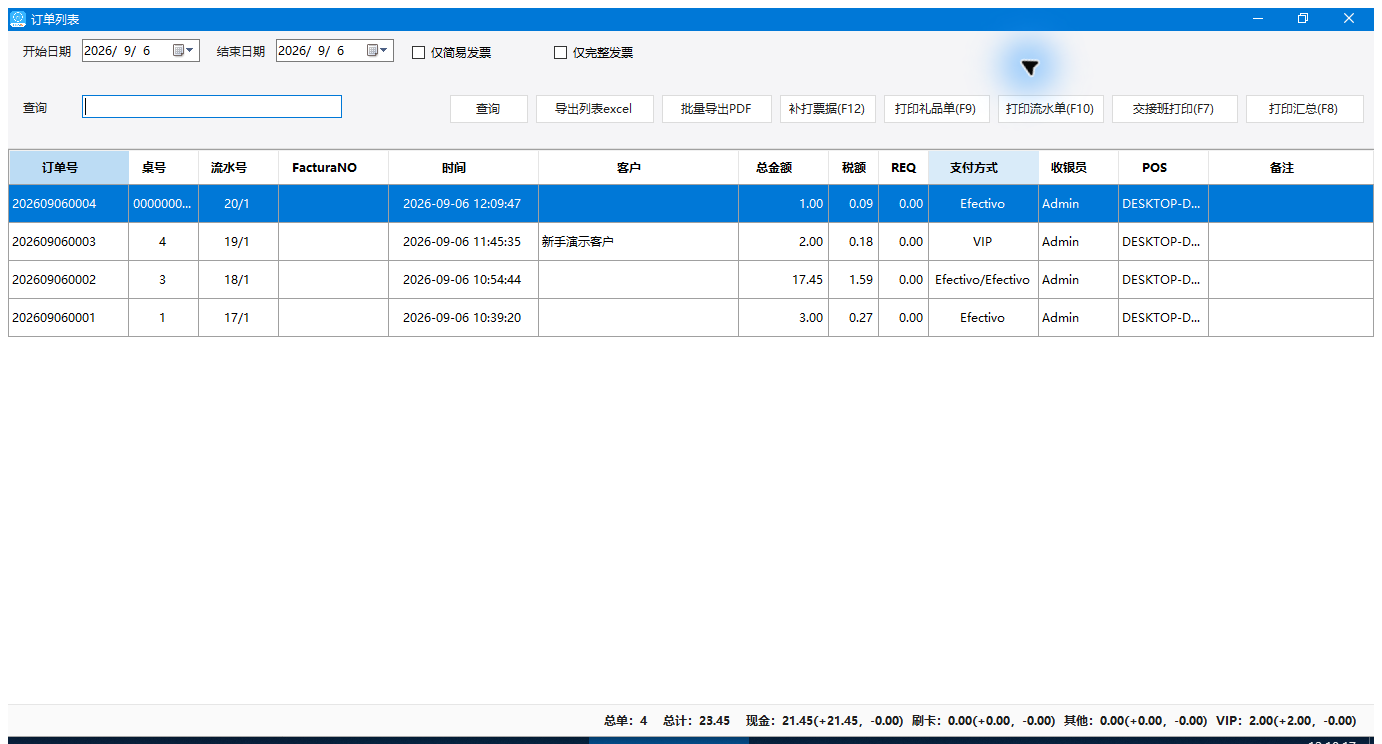The width and height of the screenshot is (1382, 744).
Task: Click the 流水号 column header
Action: coord(239,168)
